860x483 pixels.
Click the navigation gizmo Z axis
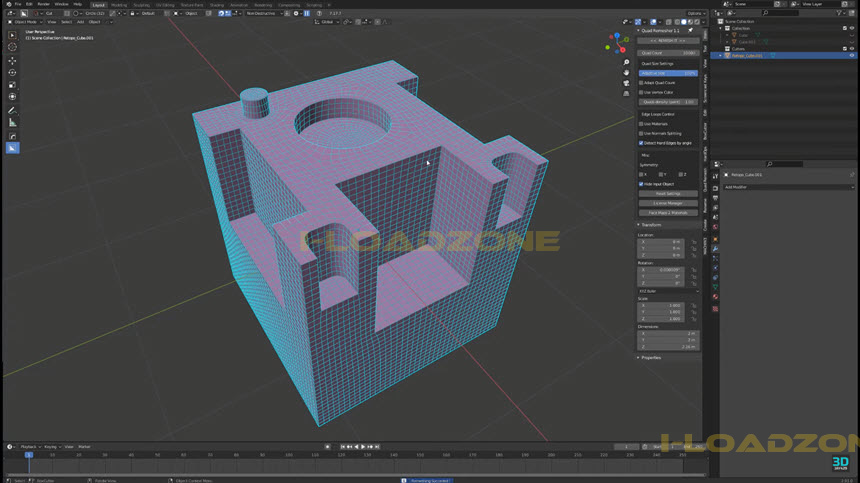[617, 35]
